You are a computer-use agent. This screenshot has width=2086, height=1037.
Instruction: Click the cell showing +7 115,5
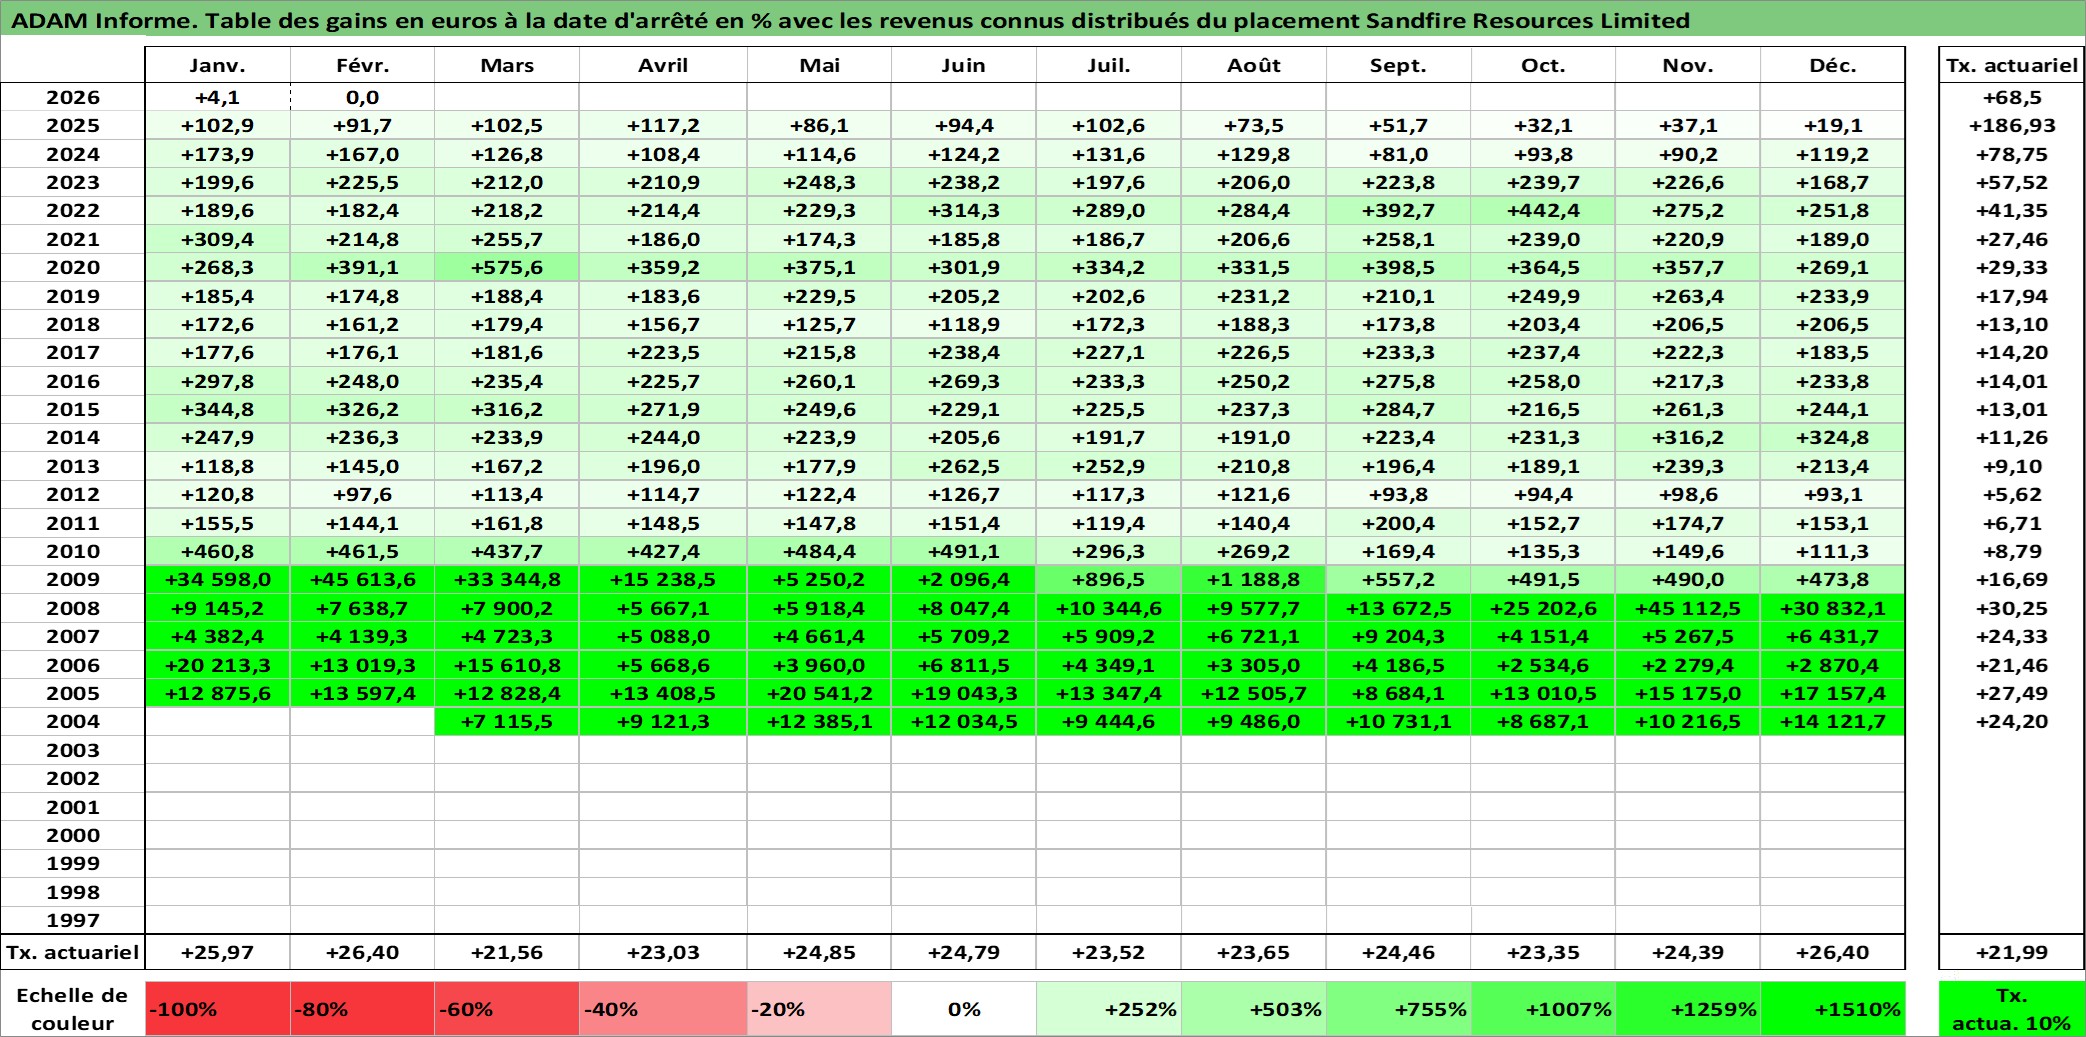point(507,721)
